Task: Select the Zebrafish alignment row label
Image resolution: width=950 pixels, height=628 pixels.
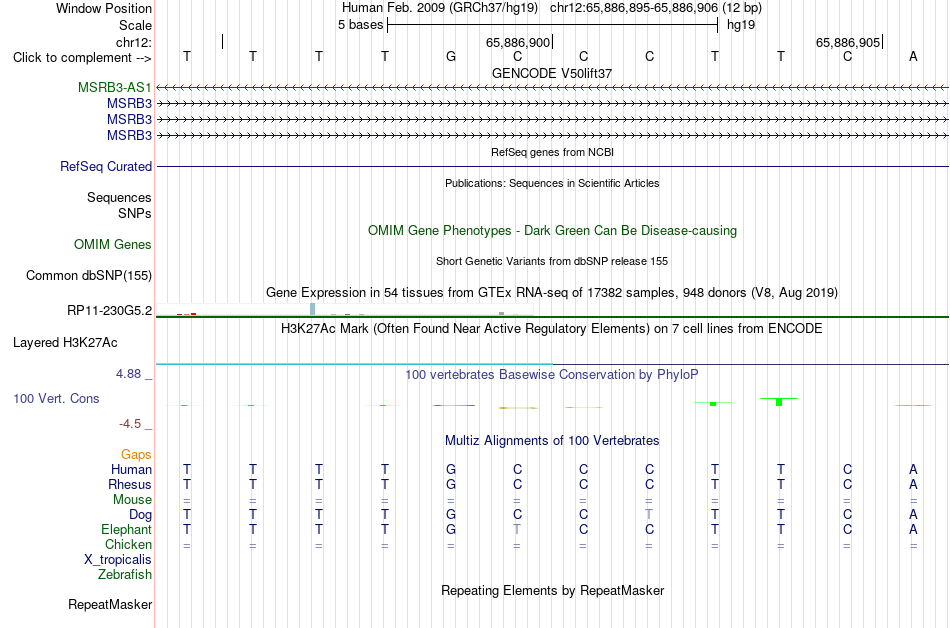Action: 125,575
